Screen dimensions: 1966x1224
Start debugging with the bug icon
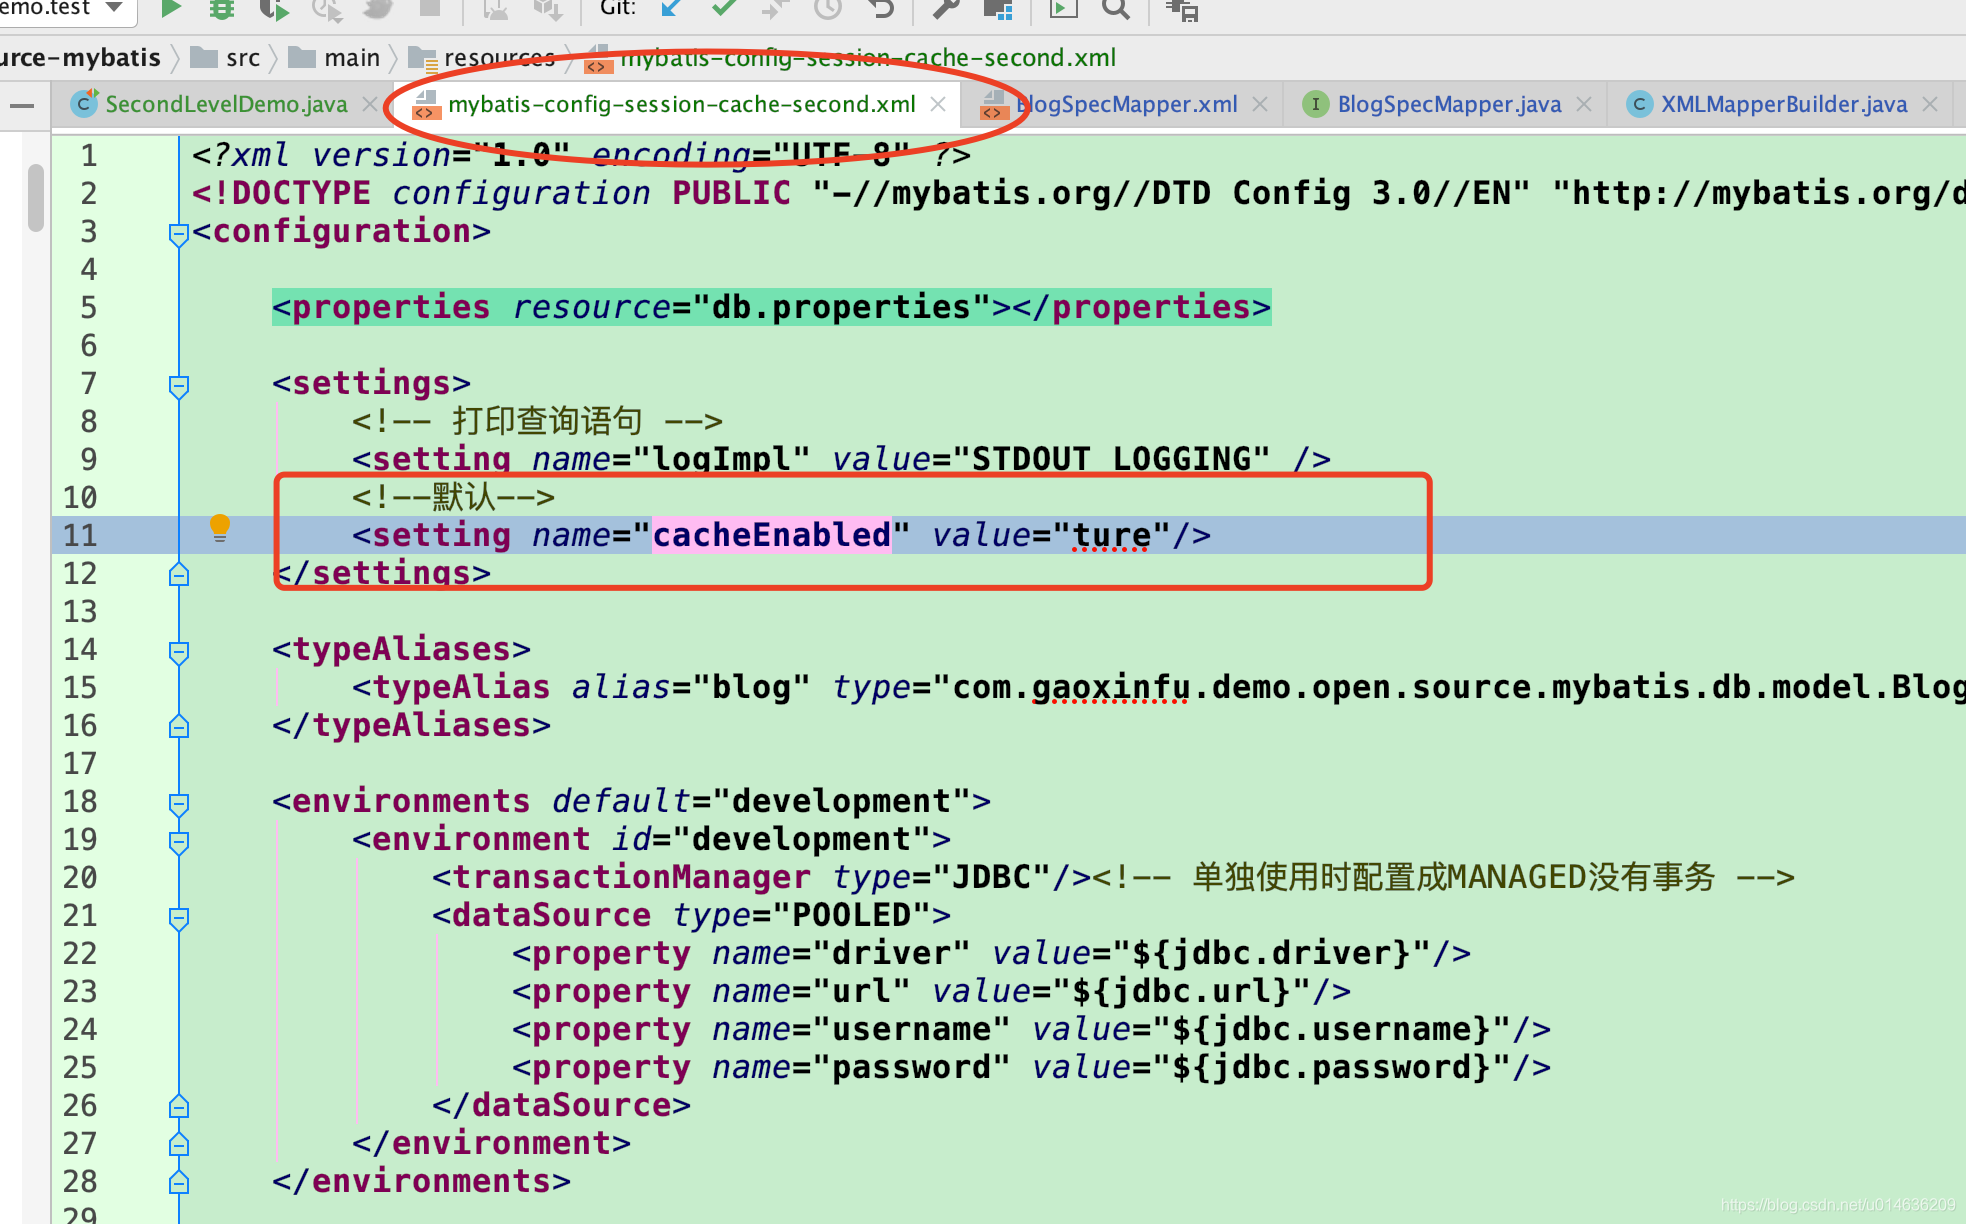(x=221, y=9)
